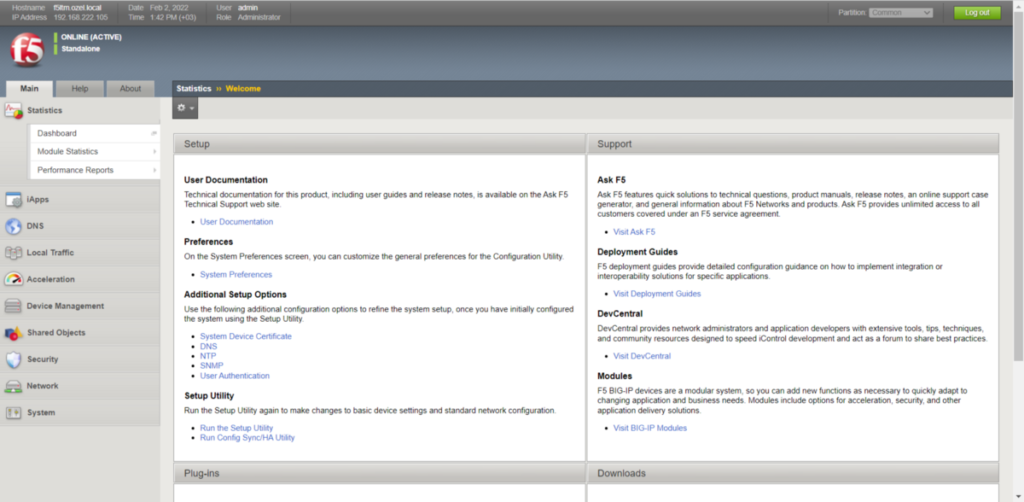Click the Visit BIG-IP Modules link
This screenshot has height=502, width=1024.
tap(650, 428)
